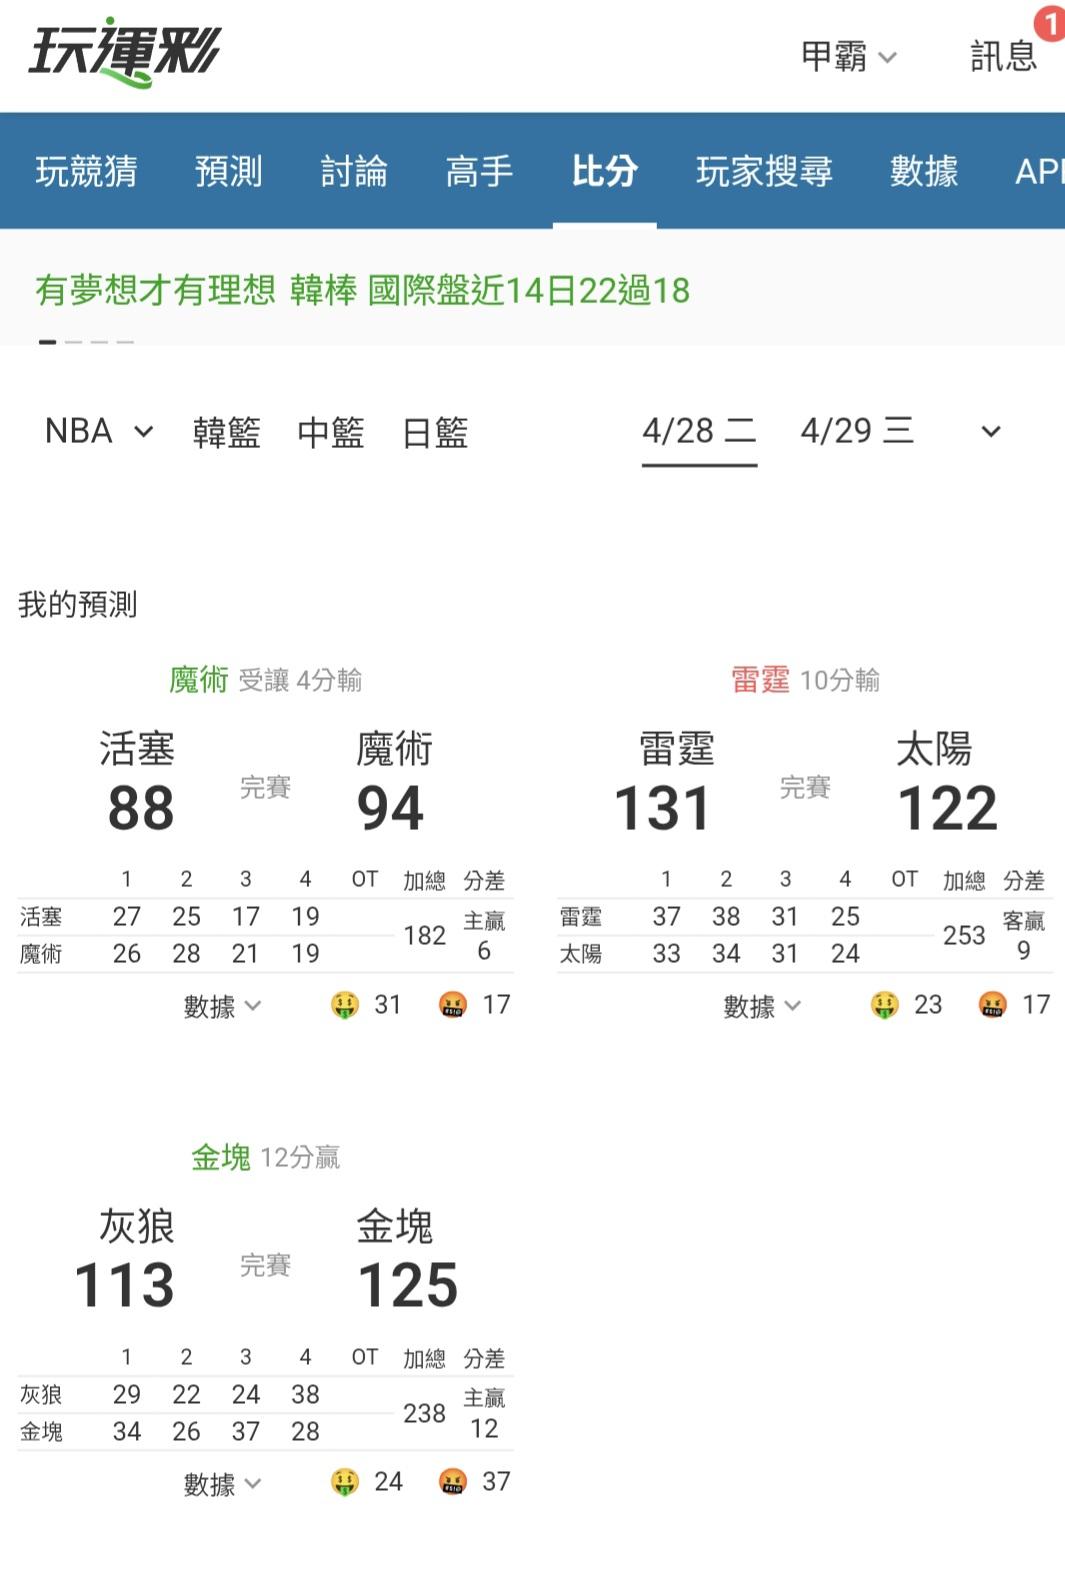
Task: Click 完賽 status in 灰狼 game
Action: pos(266,1265)
